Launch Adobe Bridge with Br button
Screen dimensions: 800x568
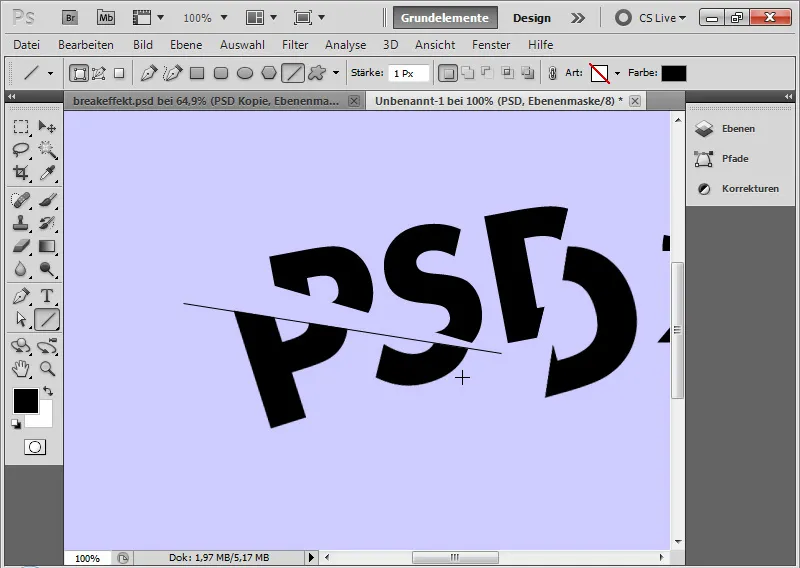tap(70, 18)
